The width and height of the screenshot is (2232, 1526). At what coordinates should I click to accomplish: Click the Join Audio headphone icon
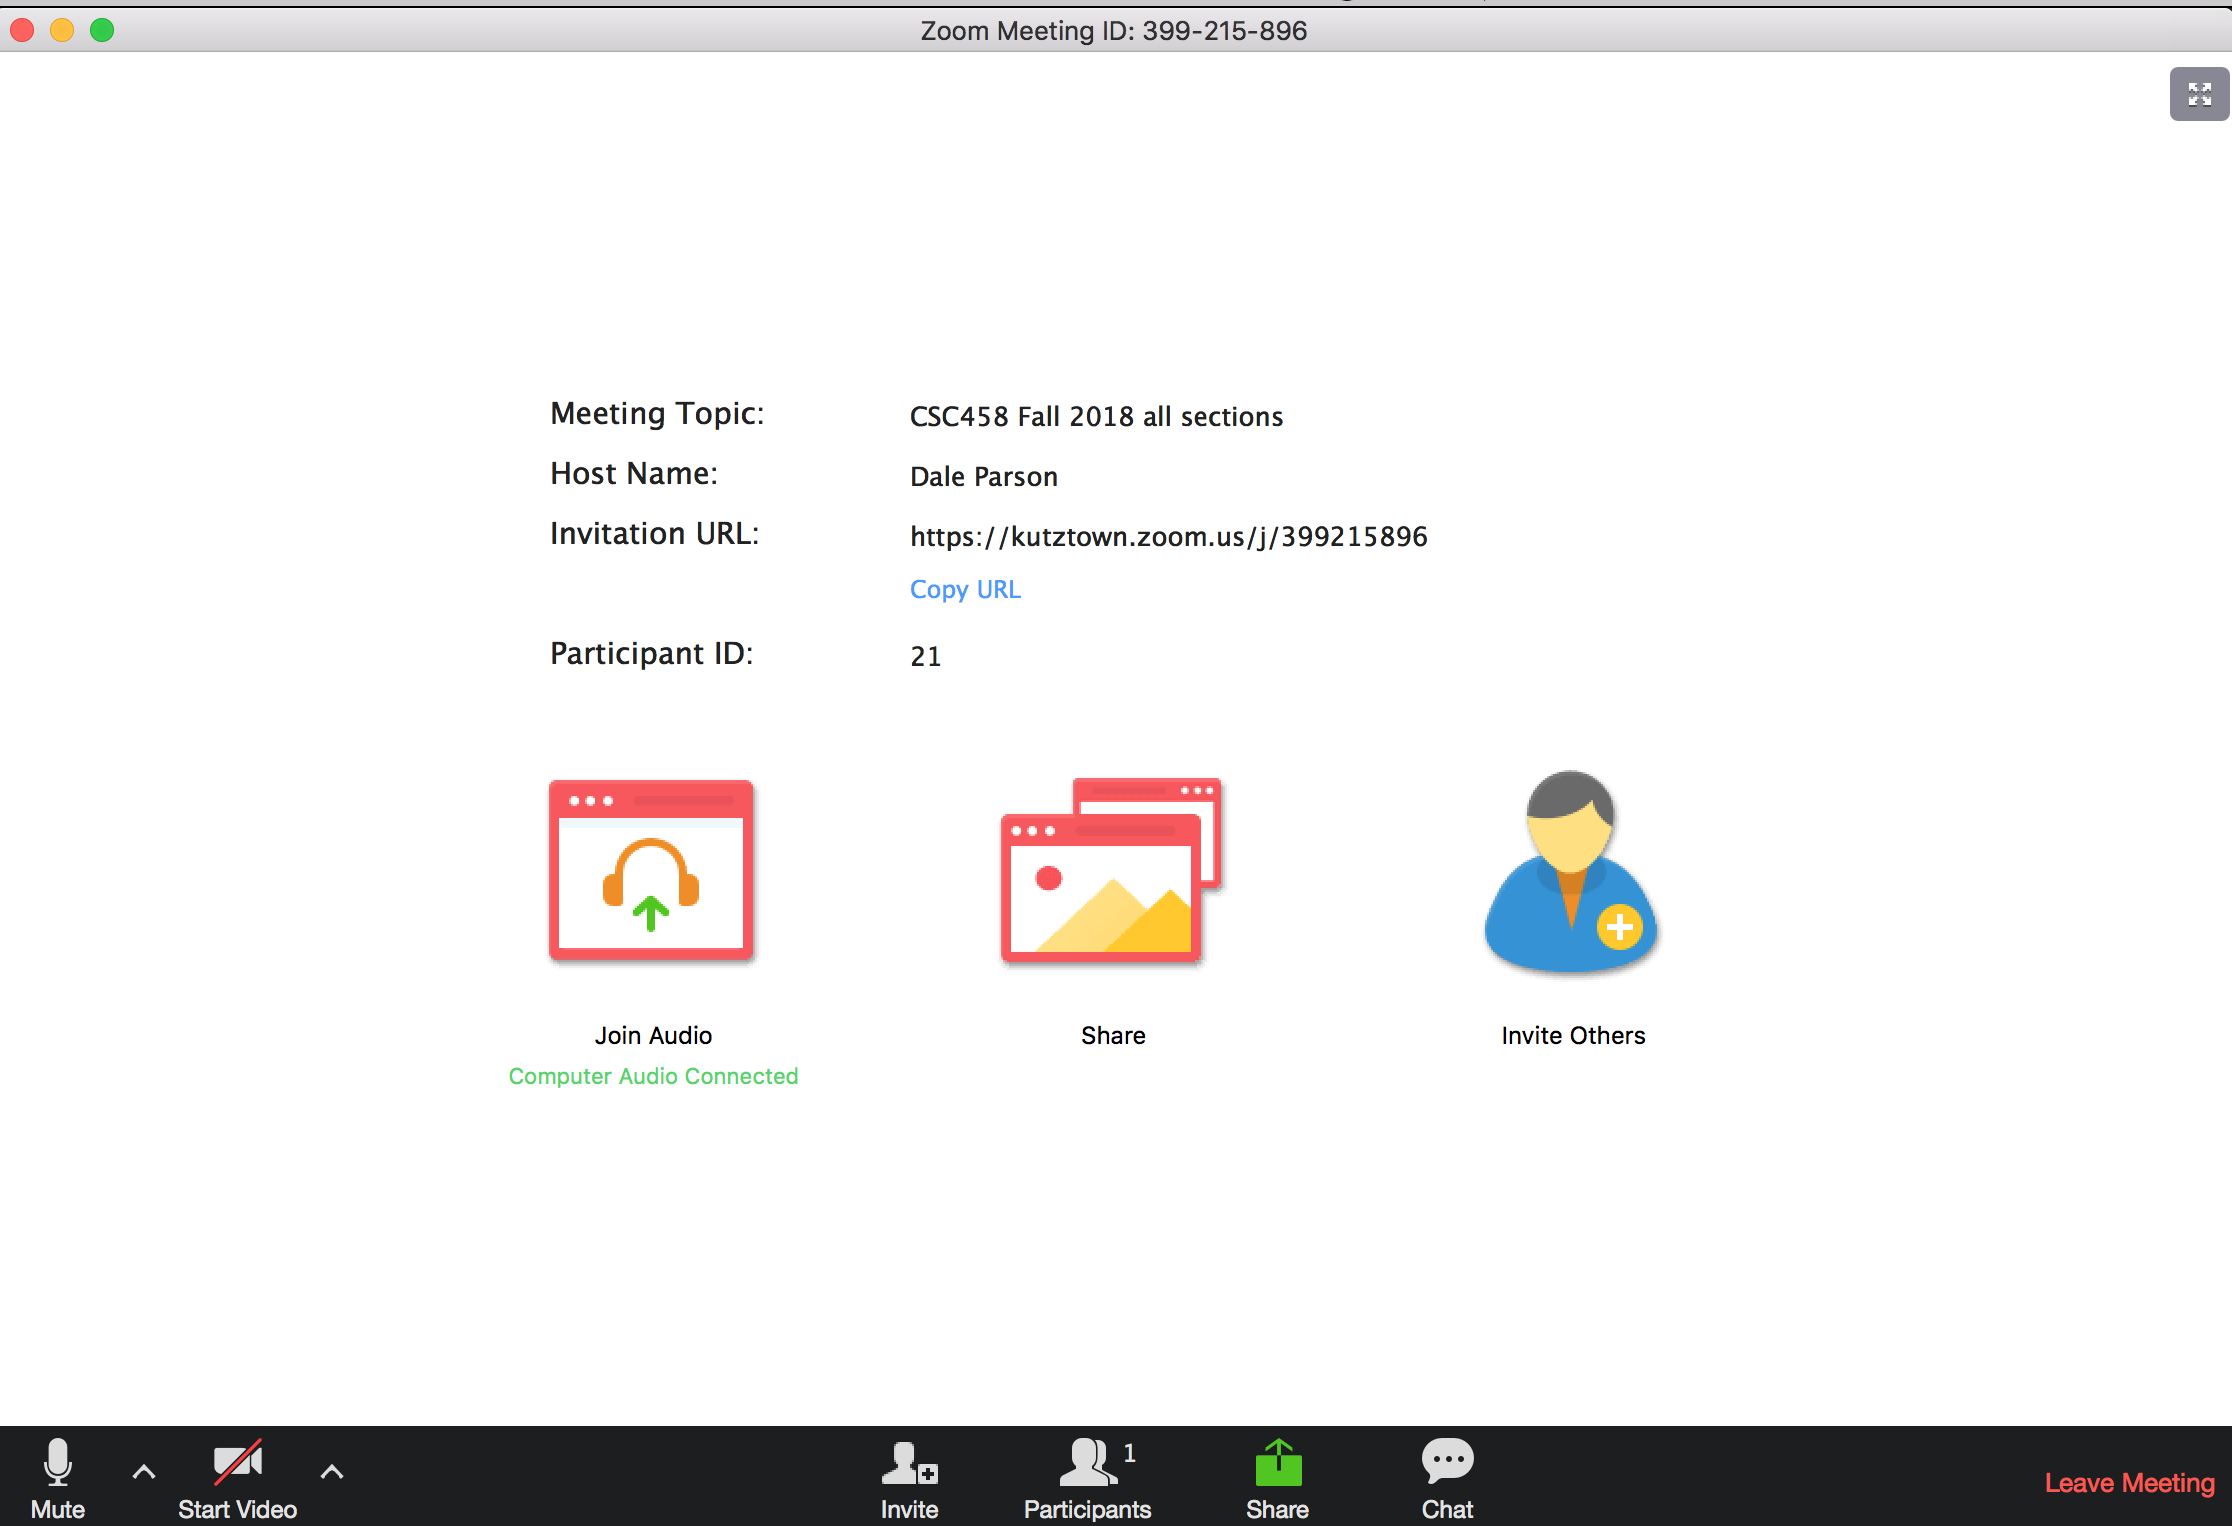651,870
